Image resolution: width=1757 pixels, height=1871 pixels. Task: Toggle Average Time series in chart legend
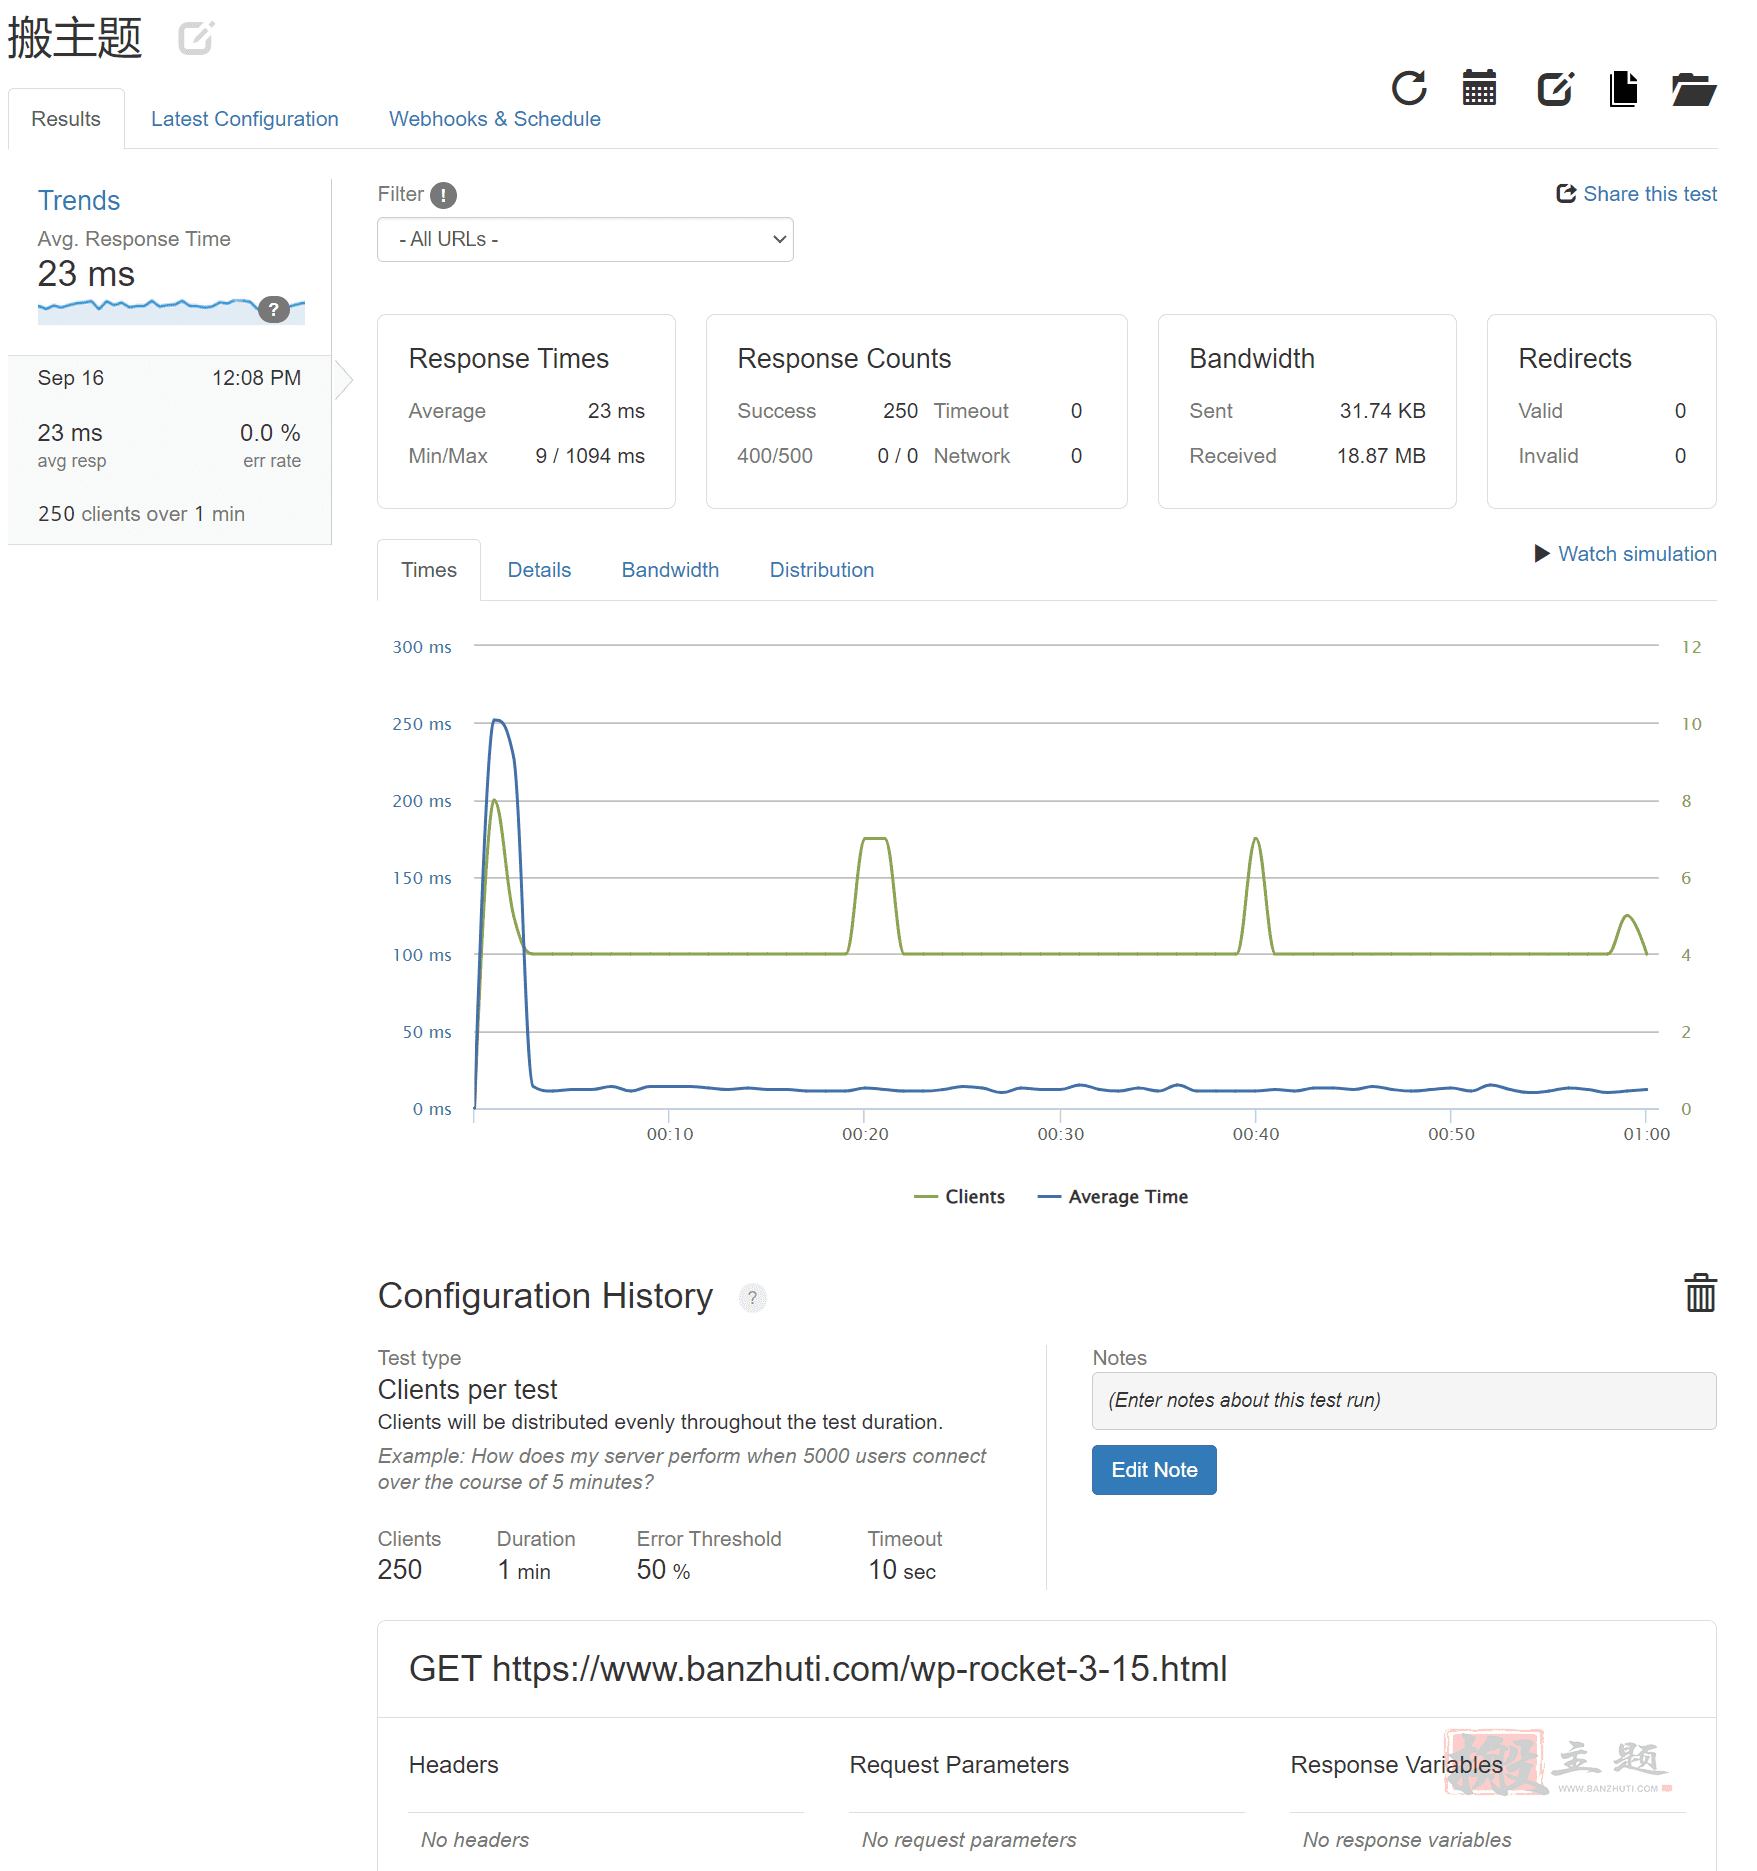[x=1113, y=1197]
